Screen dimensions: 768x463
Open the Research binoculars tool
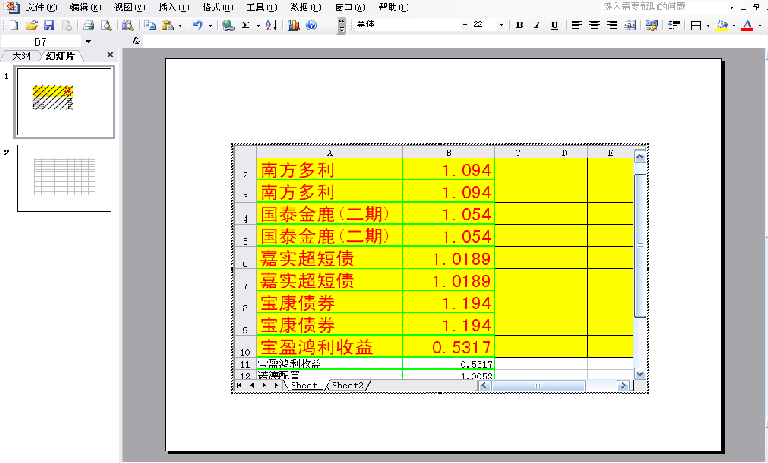tap(127, 25)
